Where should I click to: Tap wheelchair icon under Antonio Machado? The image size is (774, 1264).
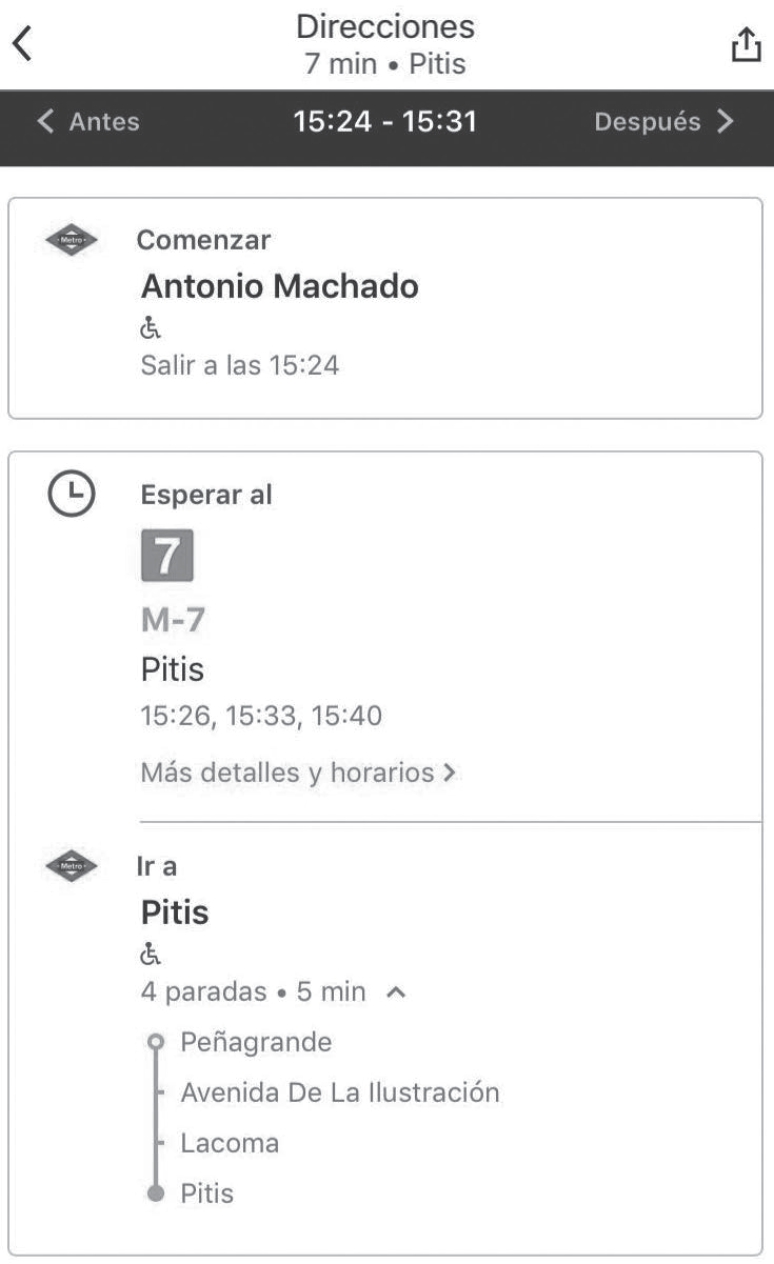point(148,329)
